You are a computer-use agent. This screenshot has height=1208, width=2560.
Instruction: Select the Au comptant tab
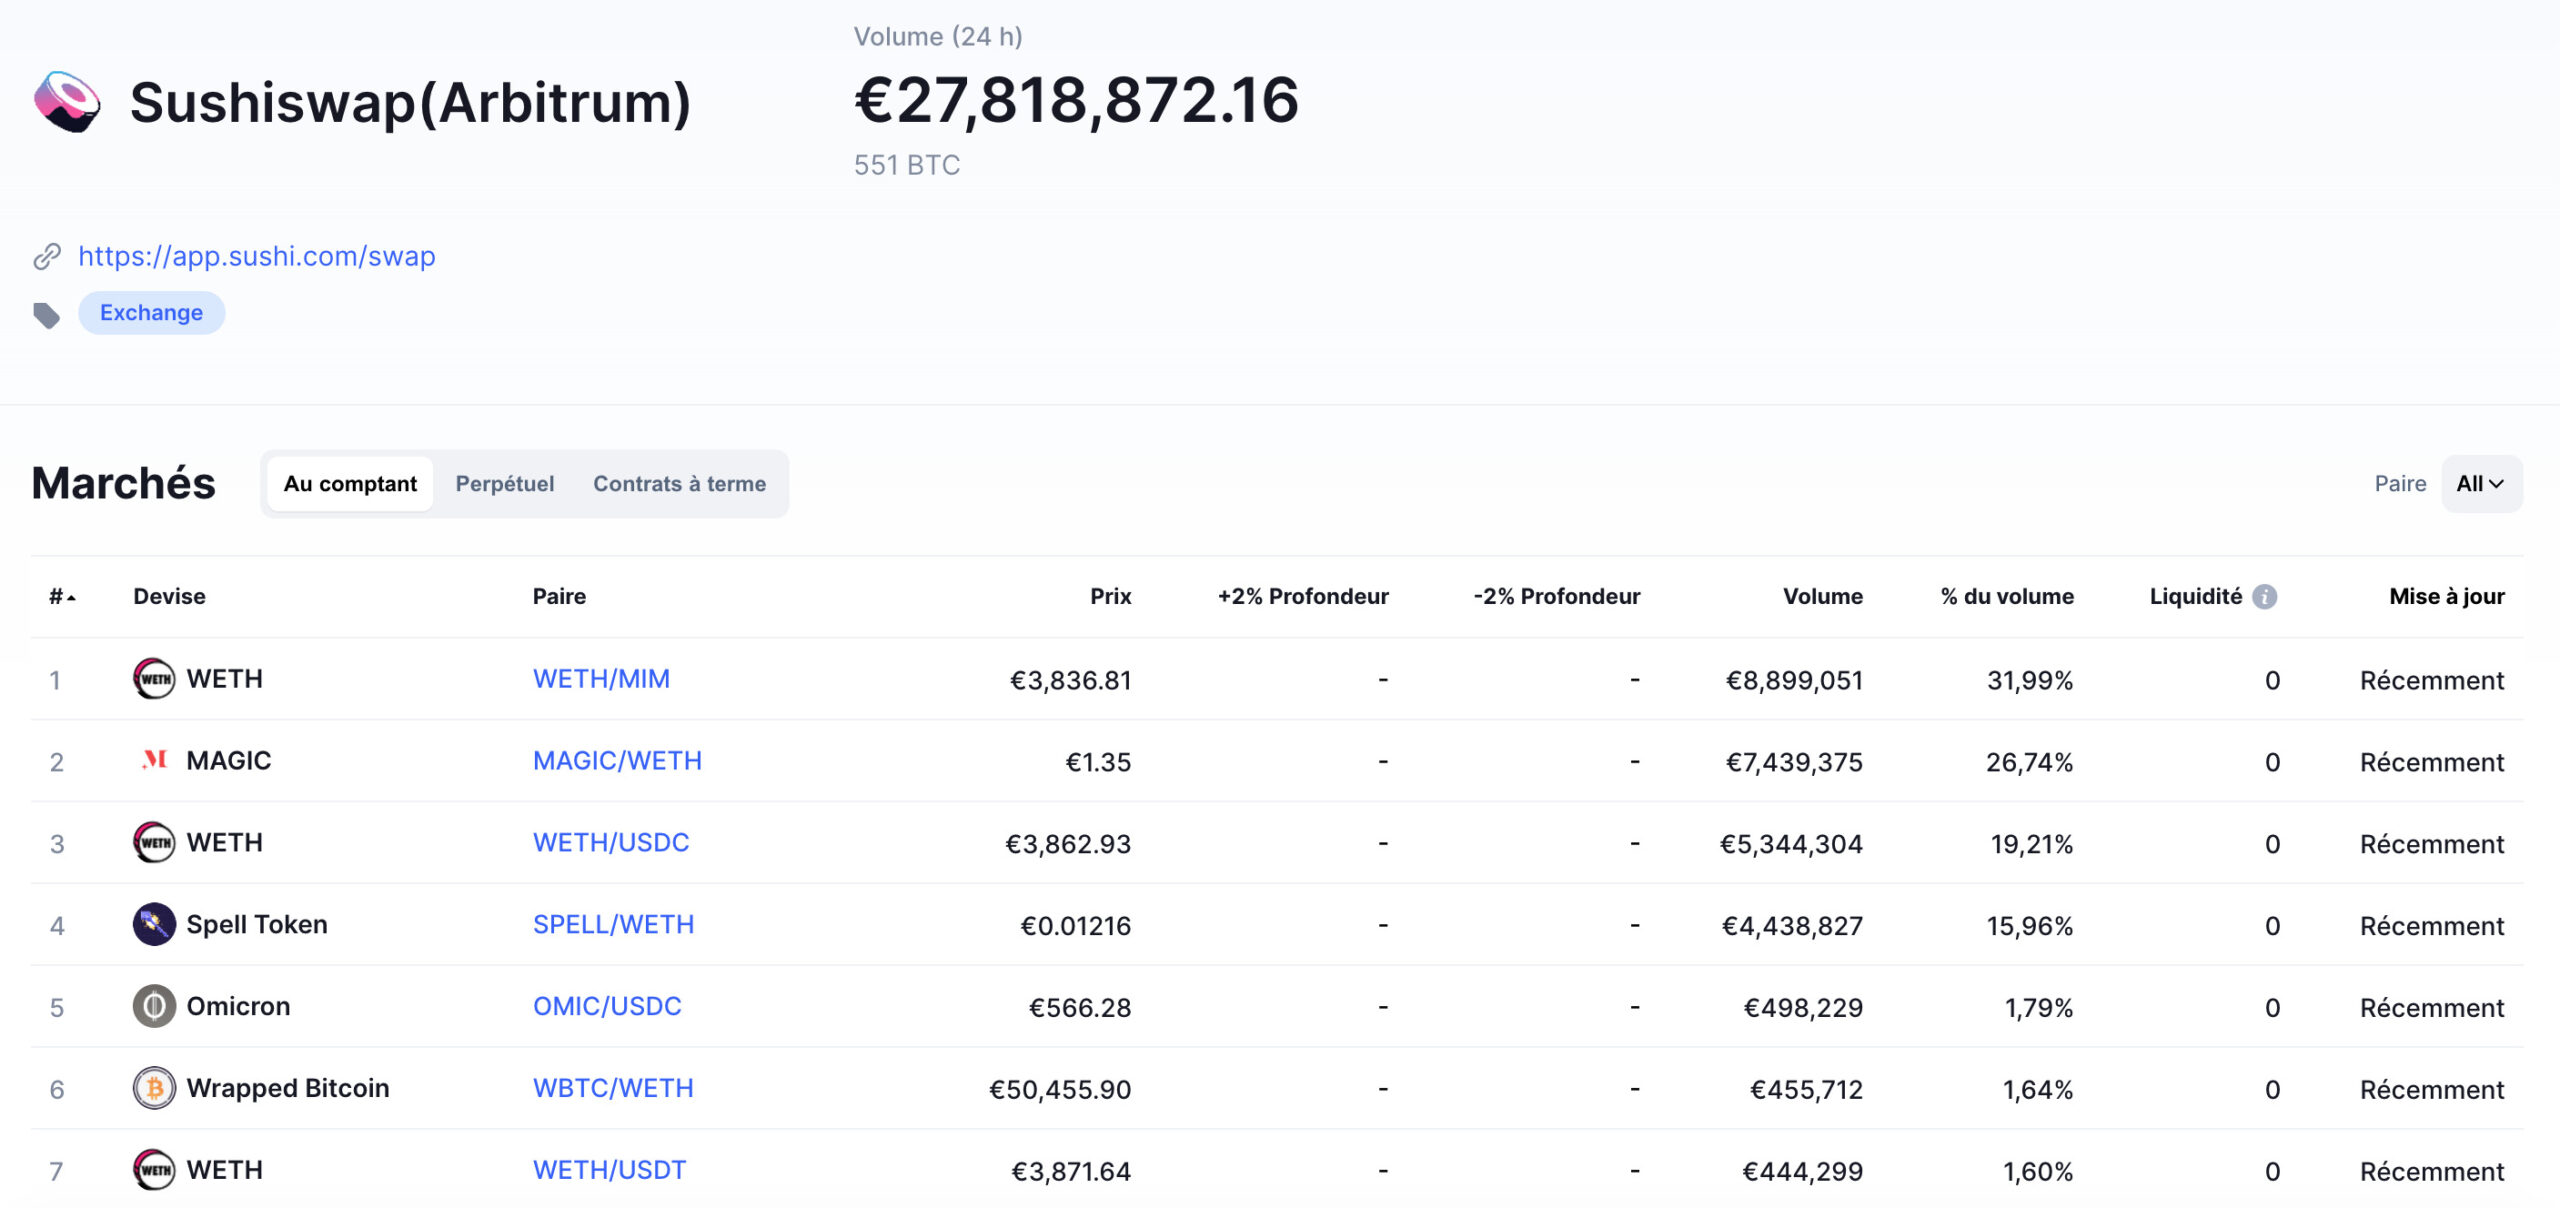click(x=350, y=484)
